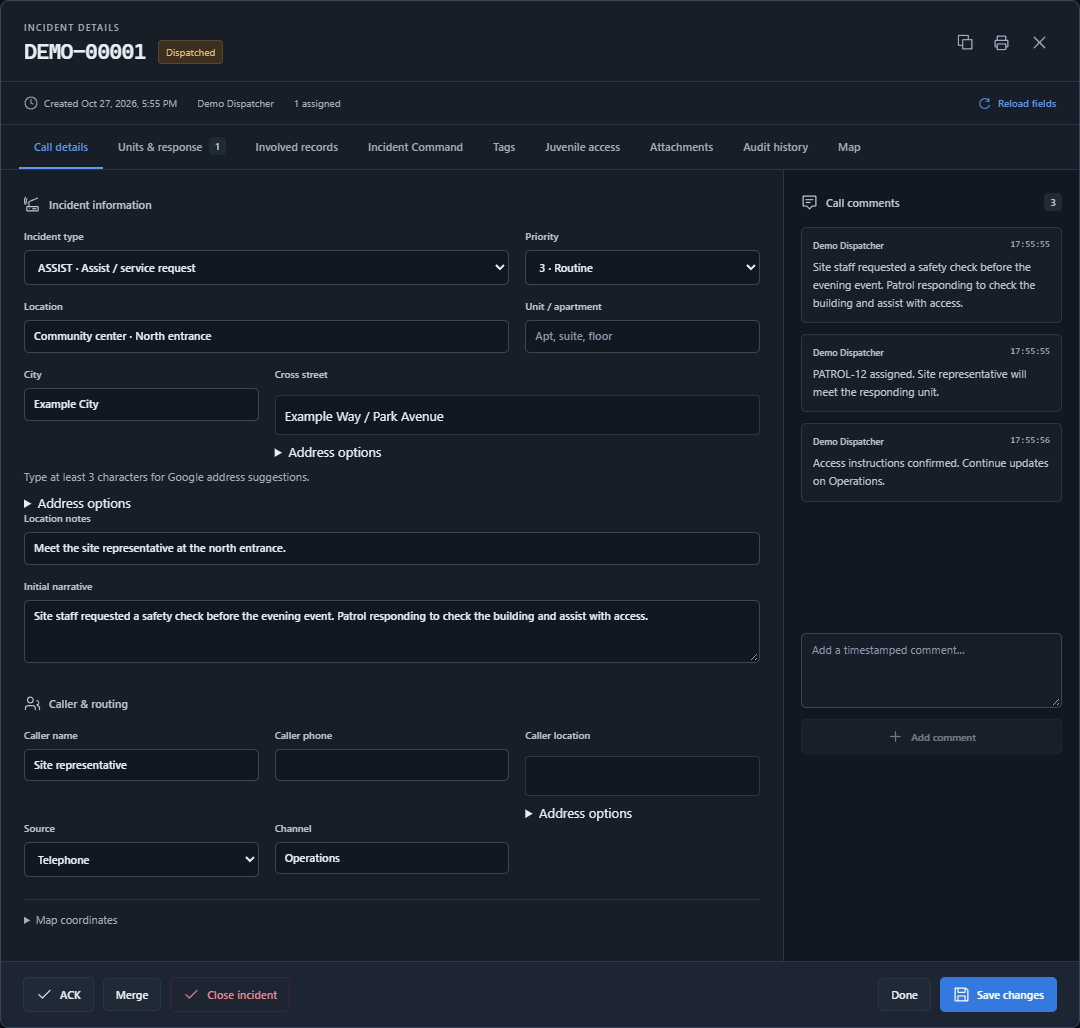View the Audit history tab
The height and width of the screenshot is (1028, 1080).
coord(775,147)
